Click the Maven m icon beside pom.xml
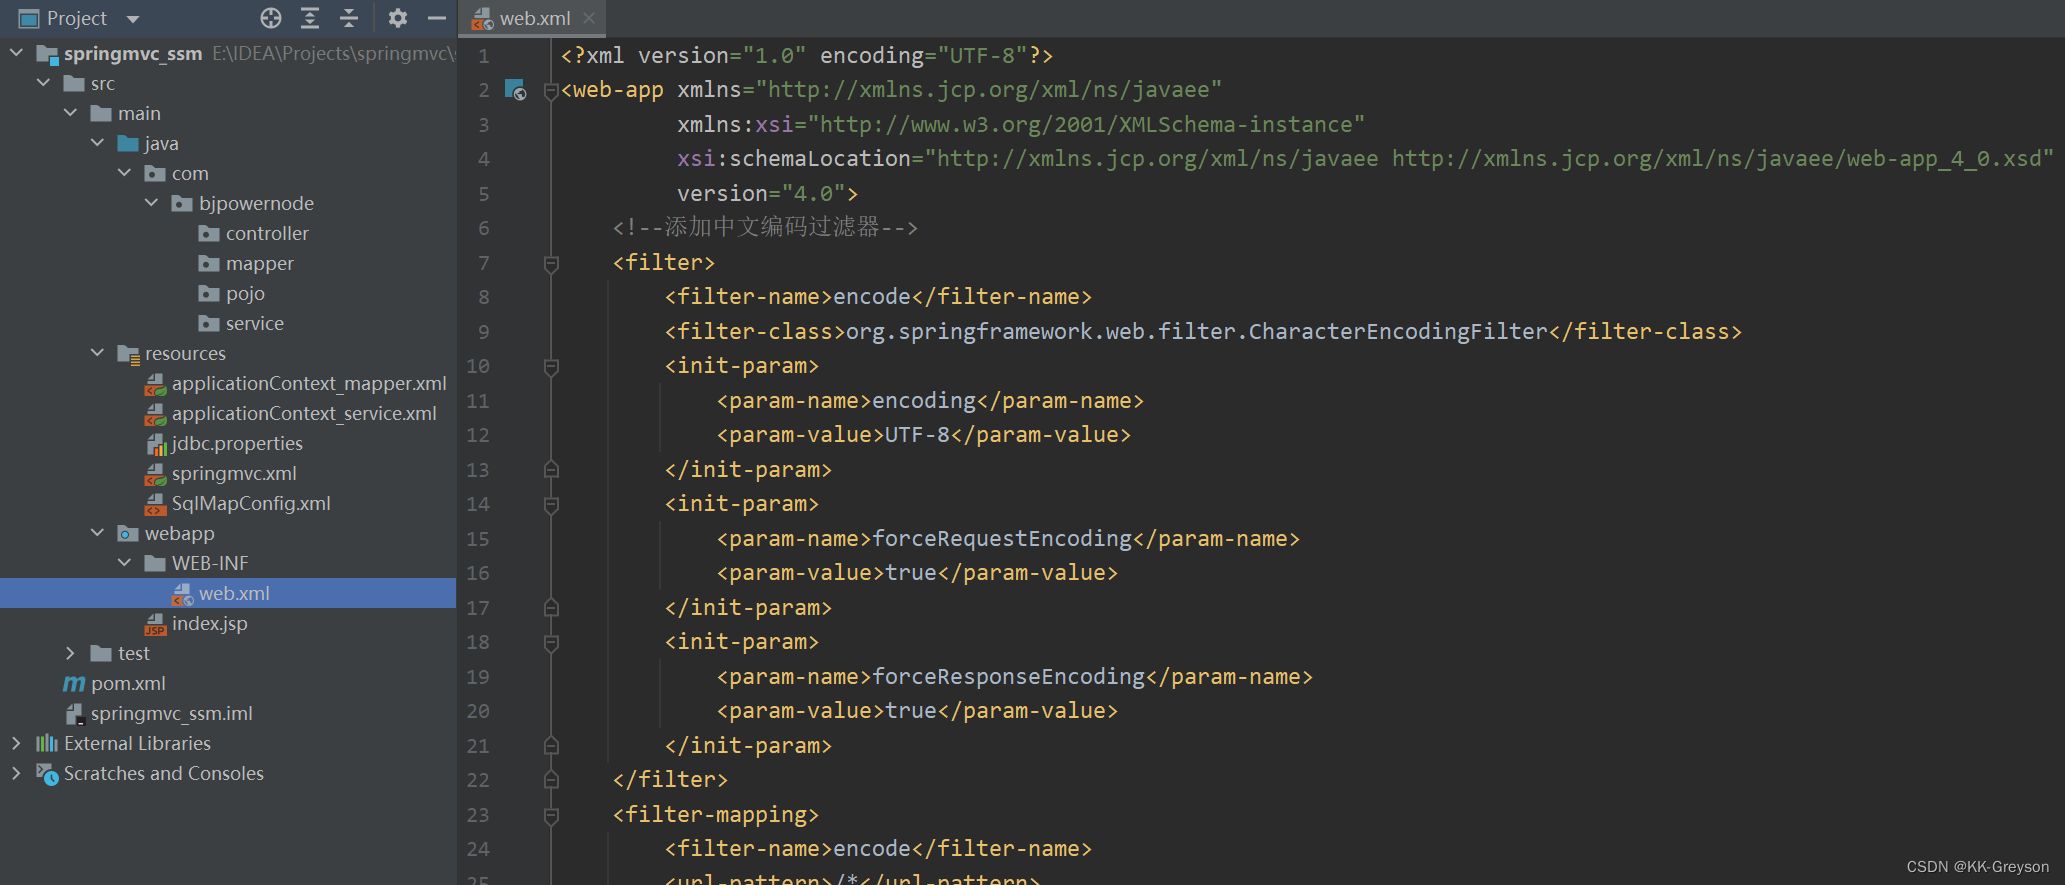This screenshot has height=885, width=2065. coord(74,683)
